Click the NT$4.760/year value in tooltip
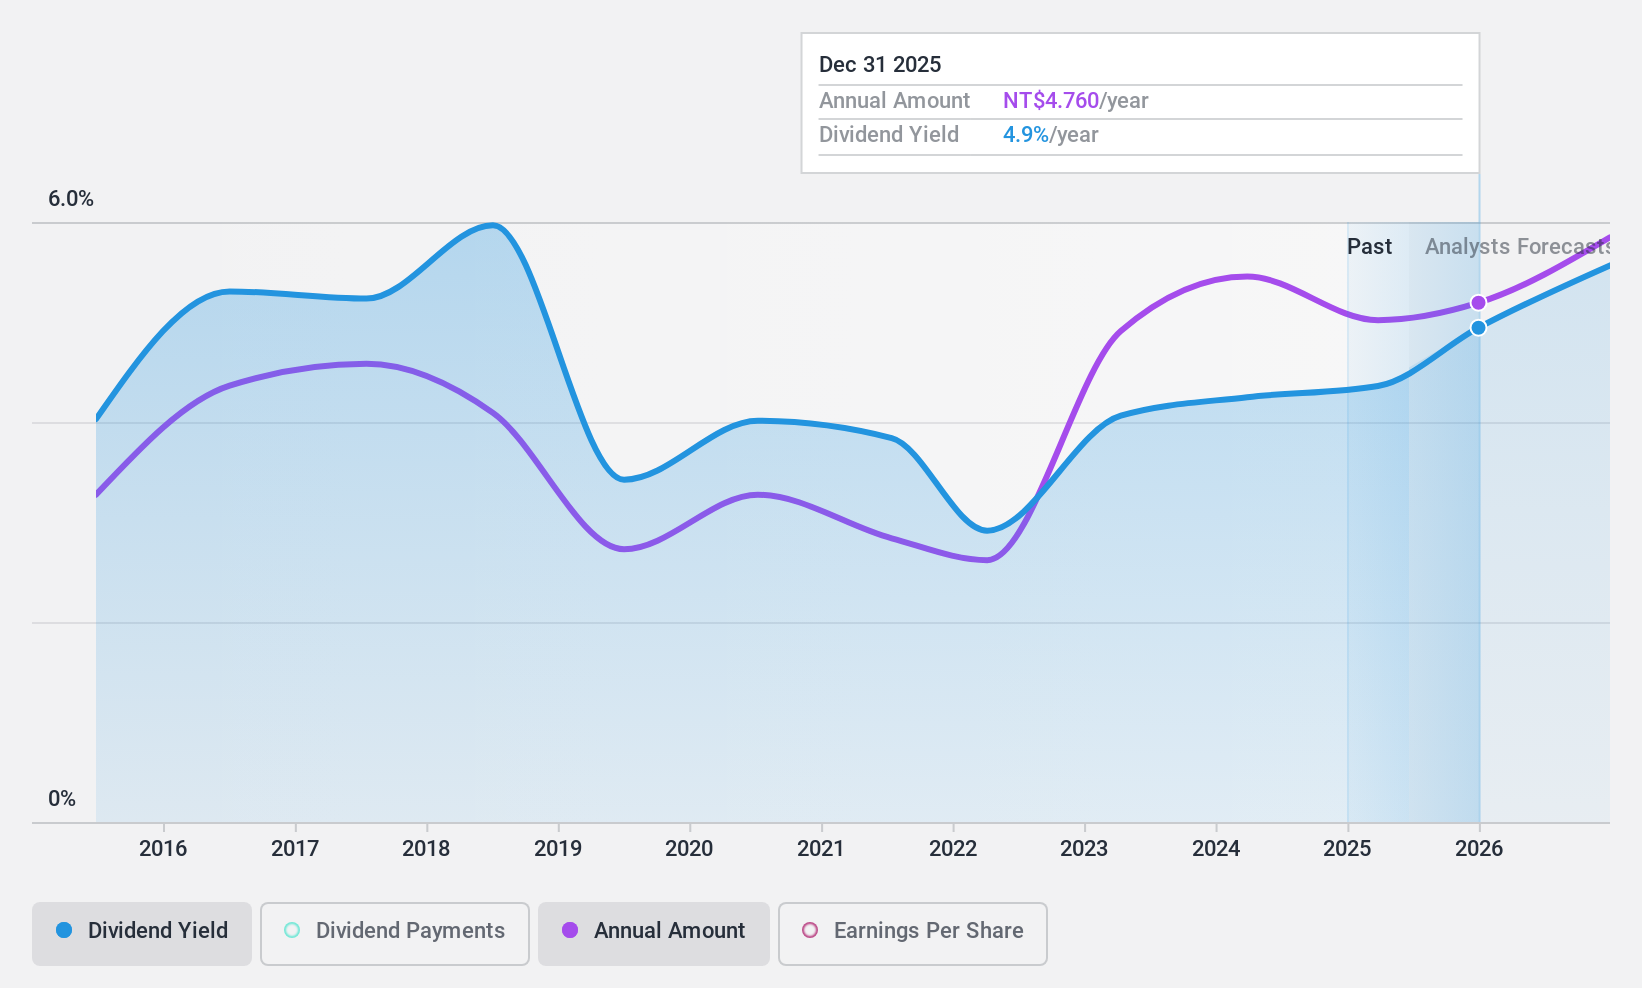1642x988 pixels. pyautogui.click(x=1075, y=101)
